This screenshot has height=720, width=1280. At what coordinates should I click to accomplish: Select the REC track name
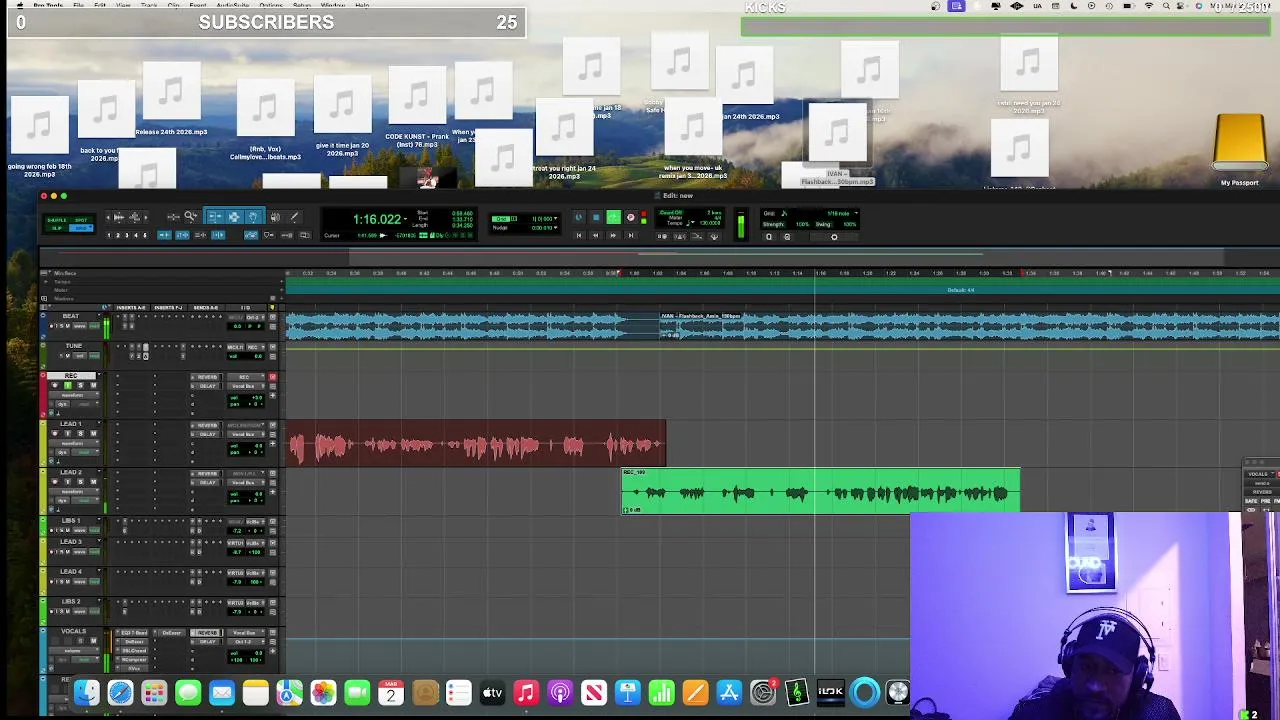pyautogui.click(x=71, y=376)
